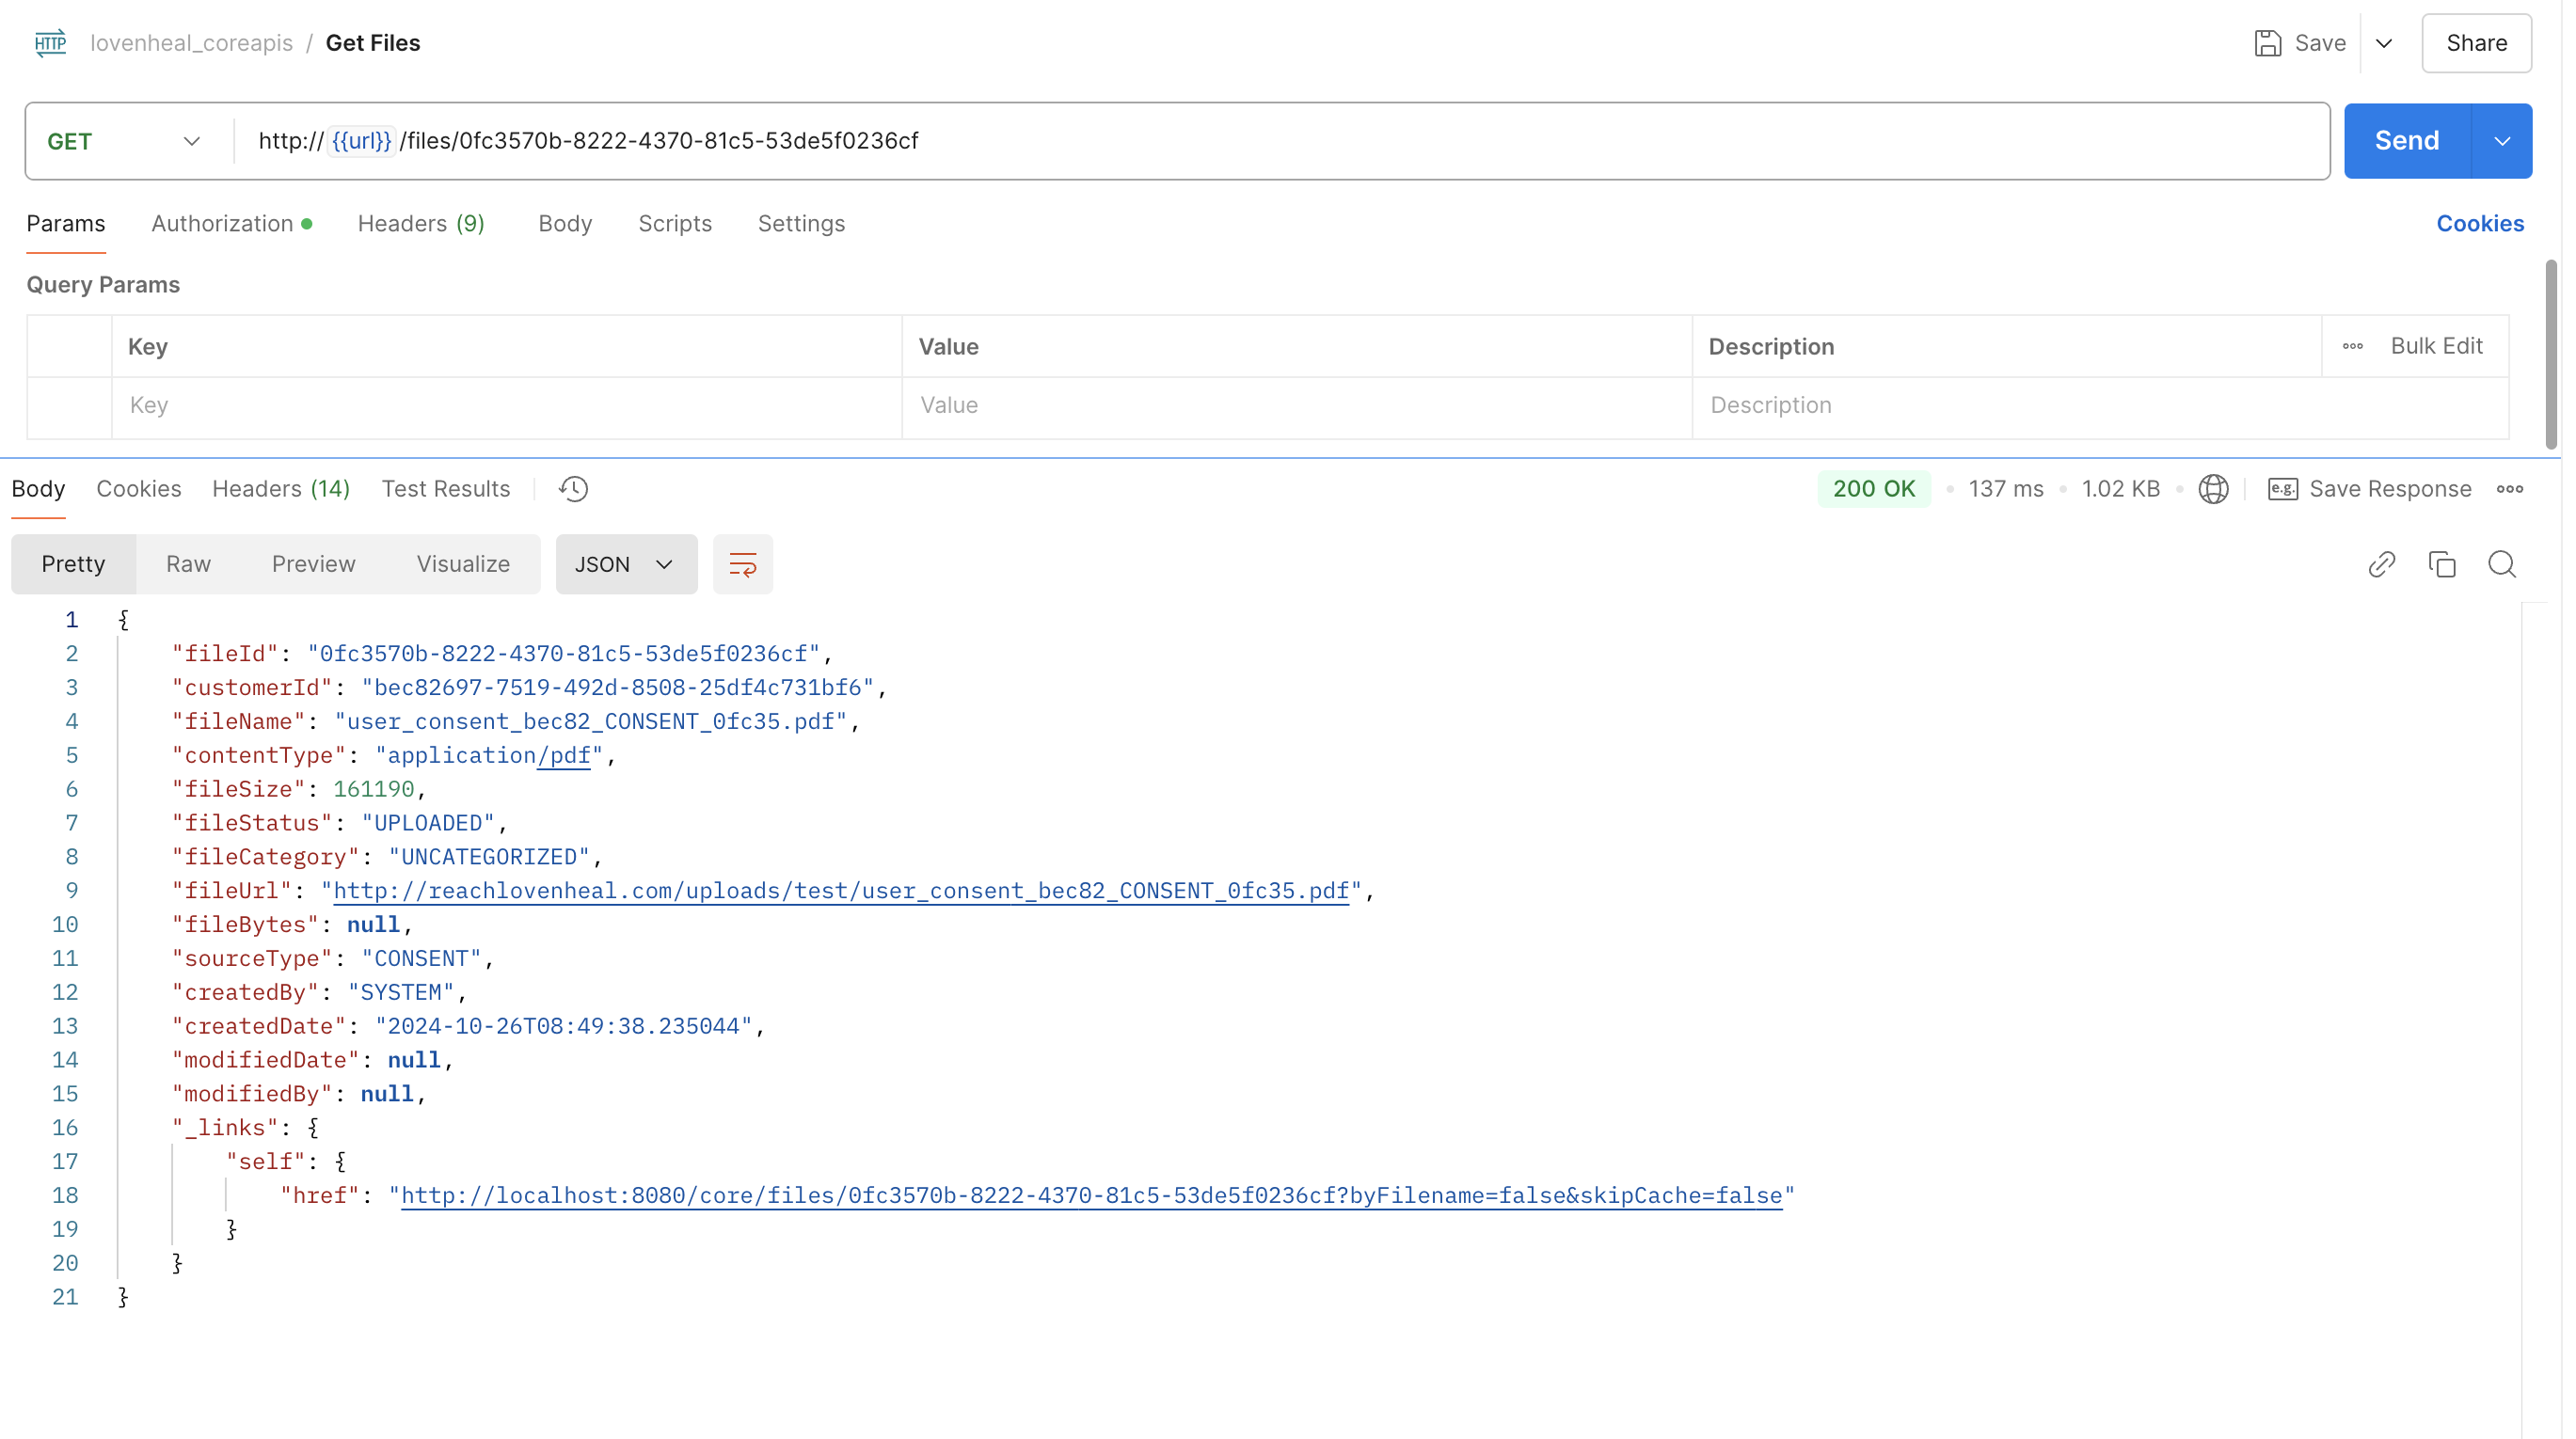The width and height of the screenshot is (2576, 1439).
Task: Click Bulk Edit
Action: click(2436, 346)
